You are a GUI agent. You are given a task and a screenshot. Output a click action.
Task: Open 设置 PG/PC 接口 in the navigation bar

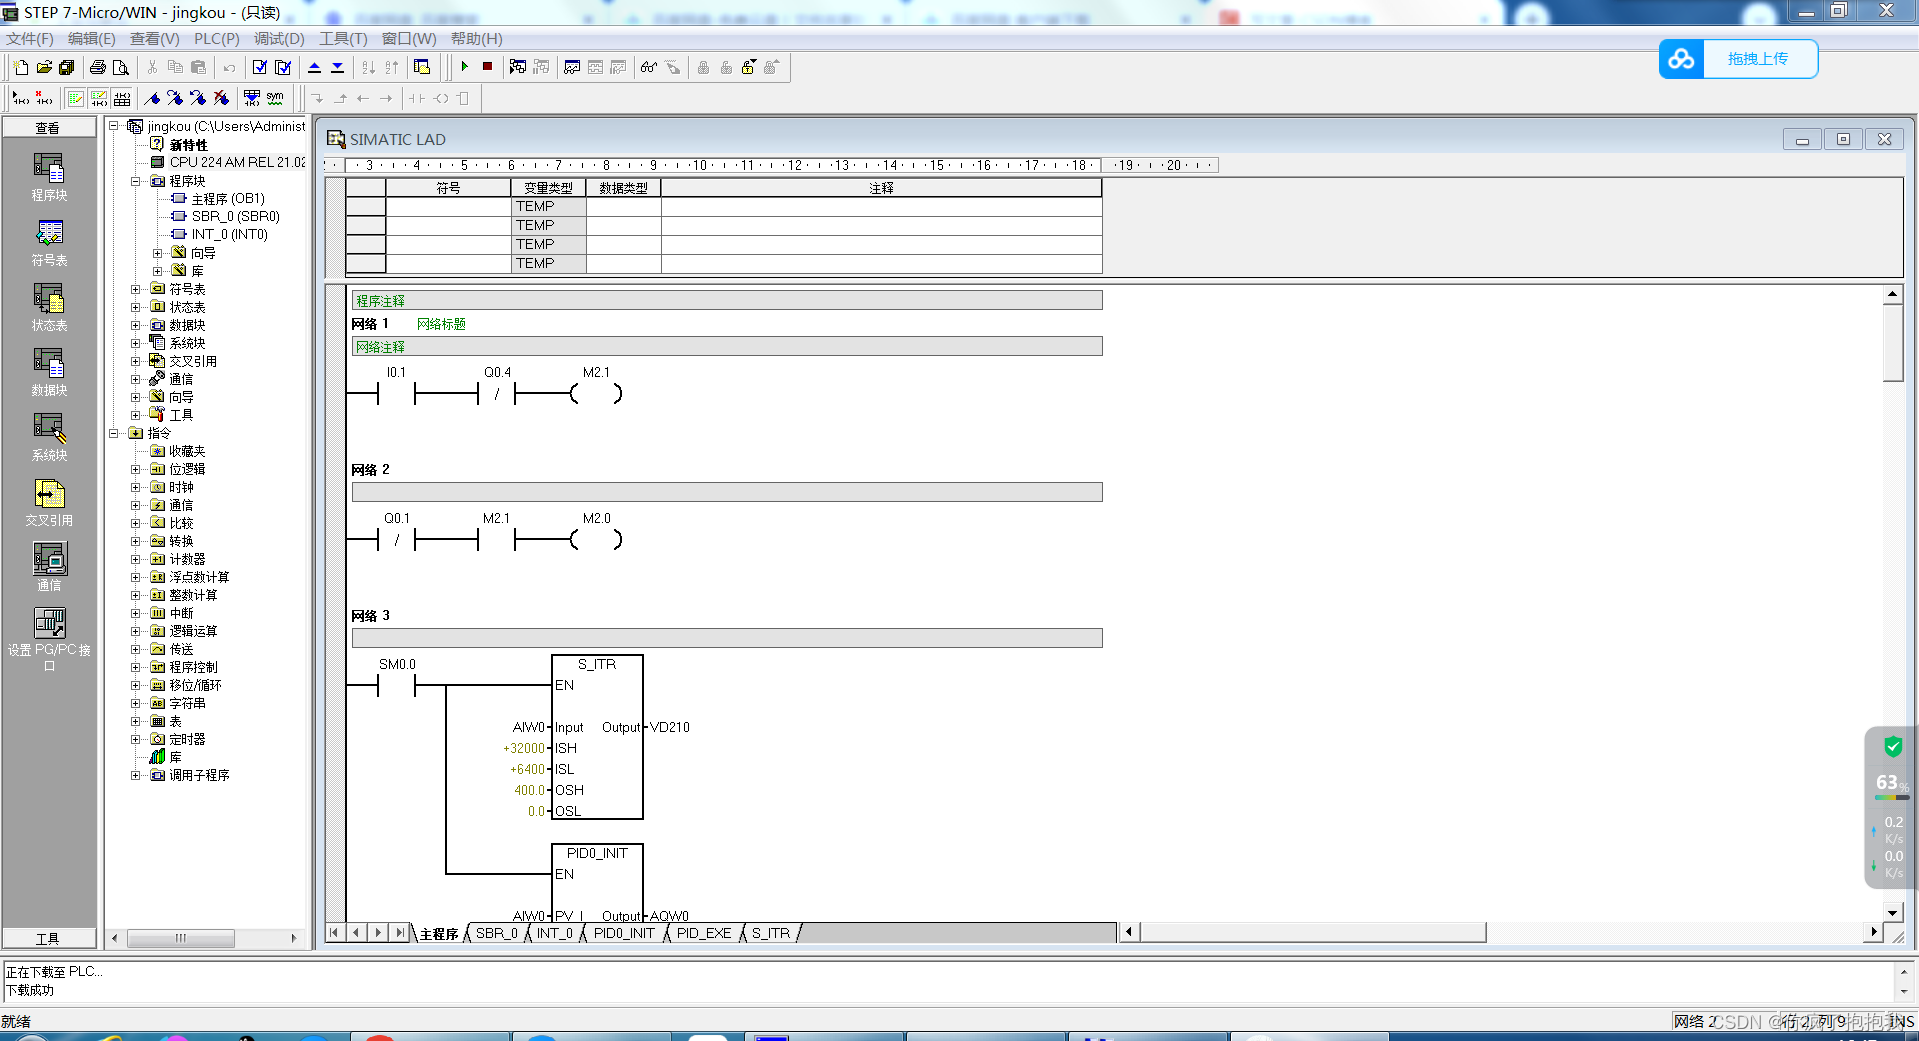click(x=49, y=639)
